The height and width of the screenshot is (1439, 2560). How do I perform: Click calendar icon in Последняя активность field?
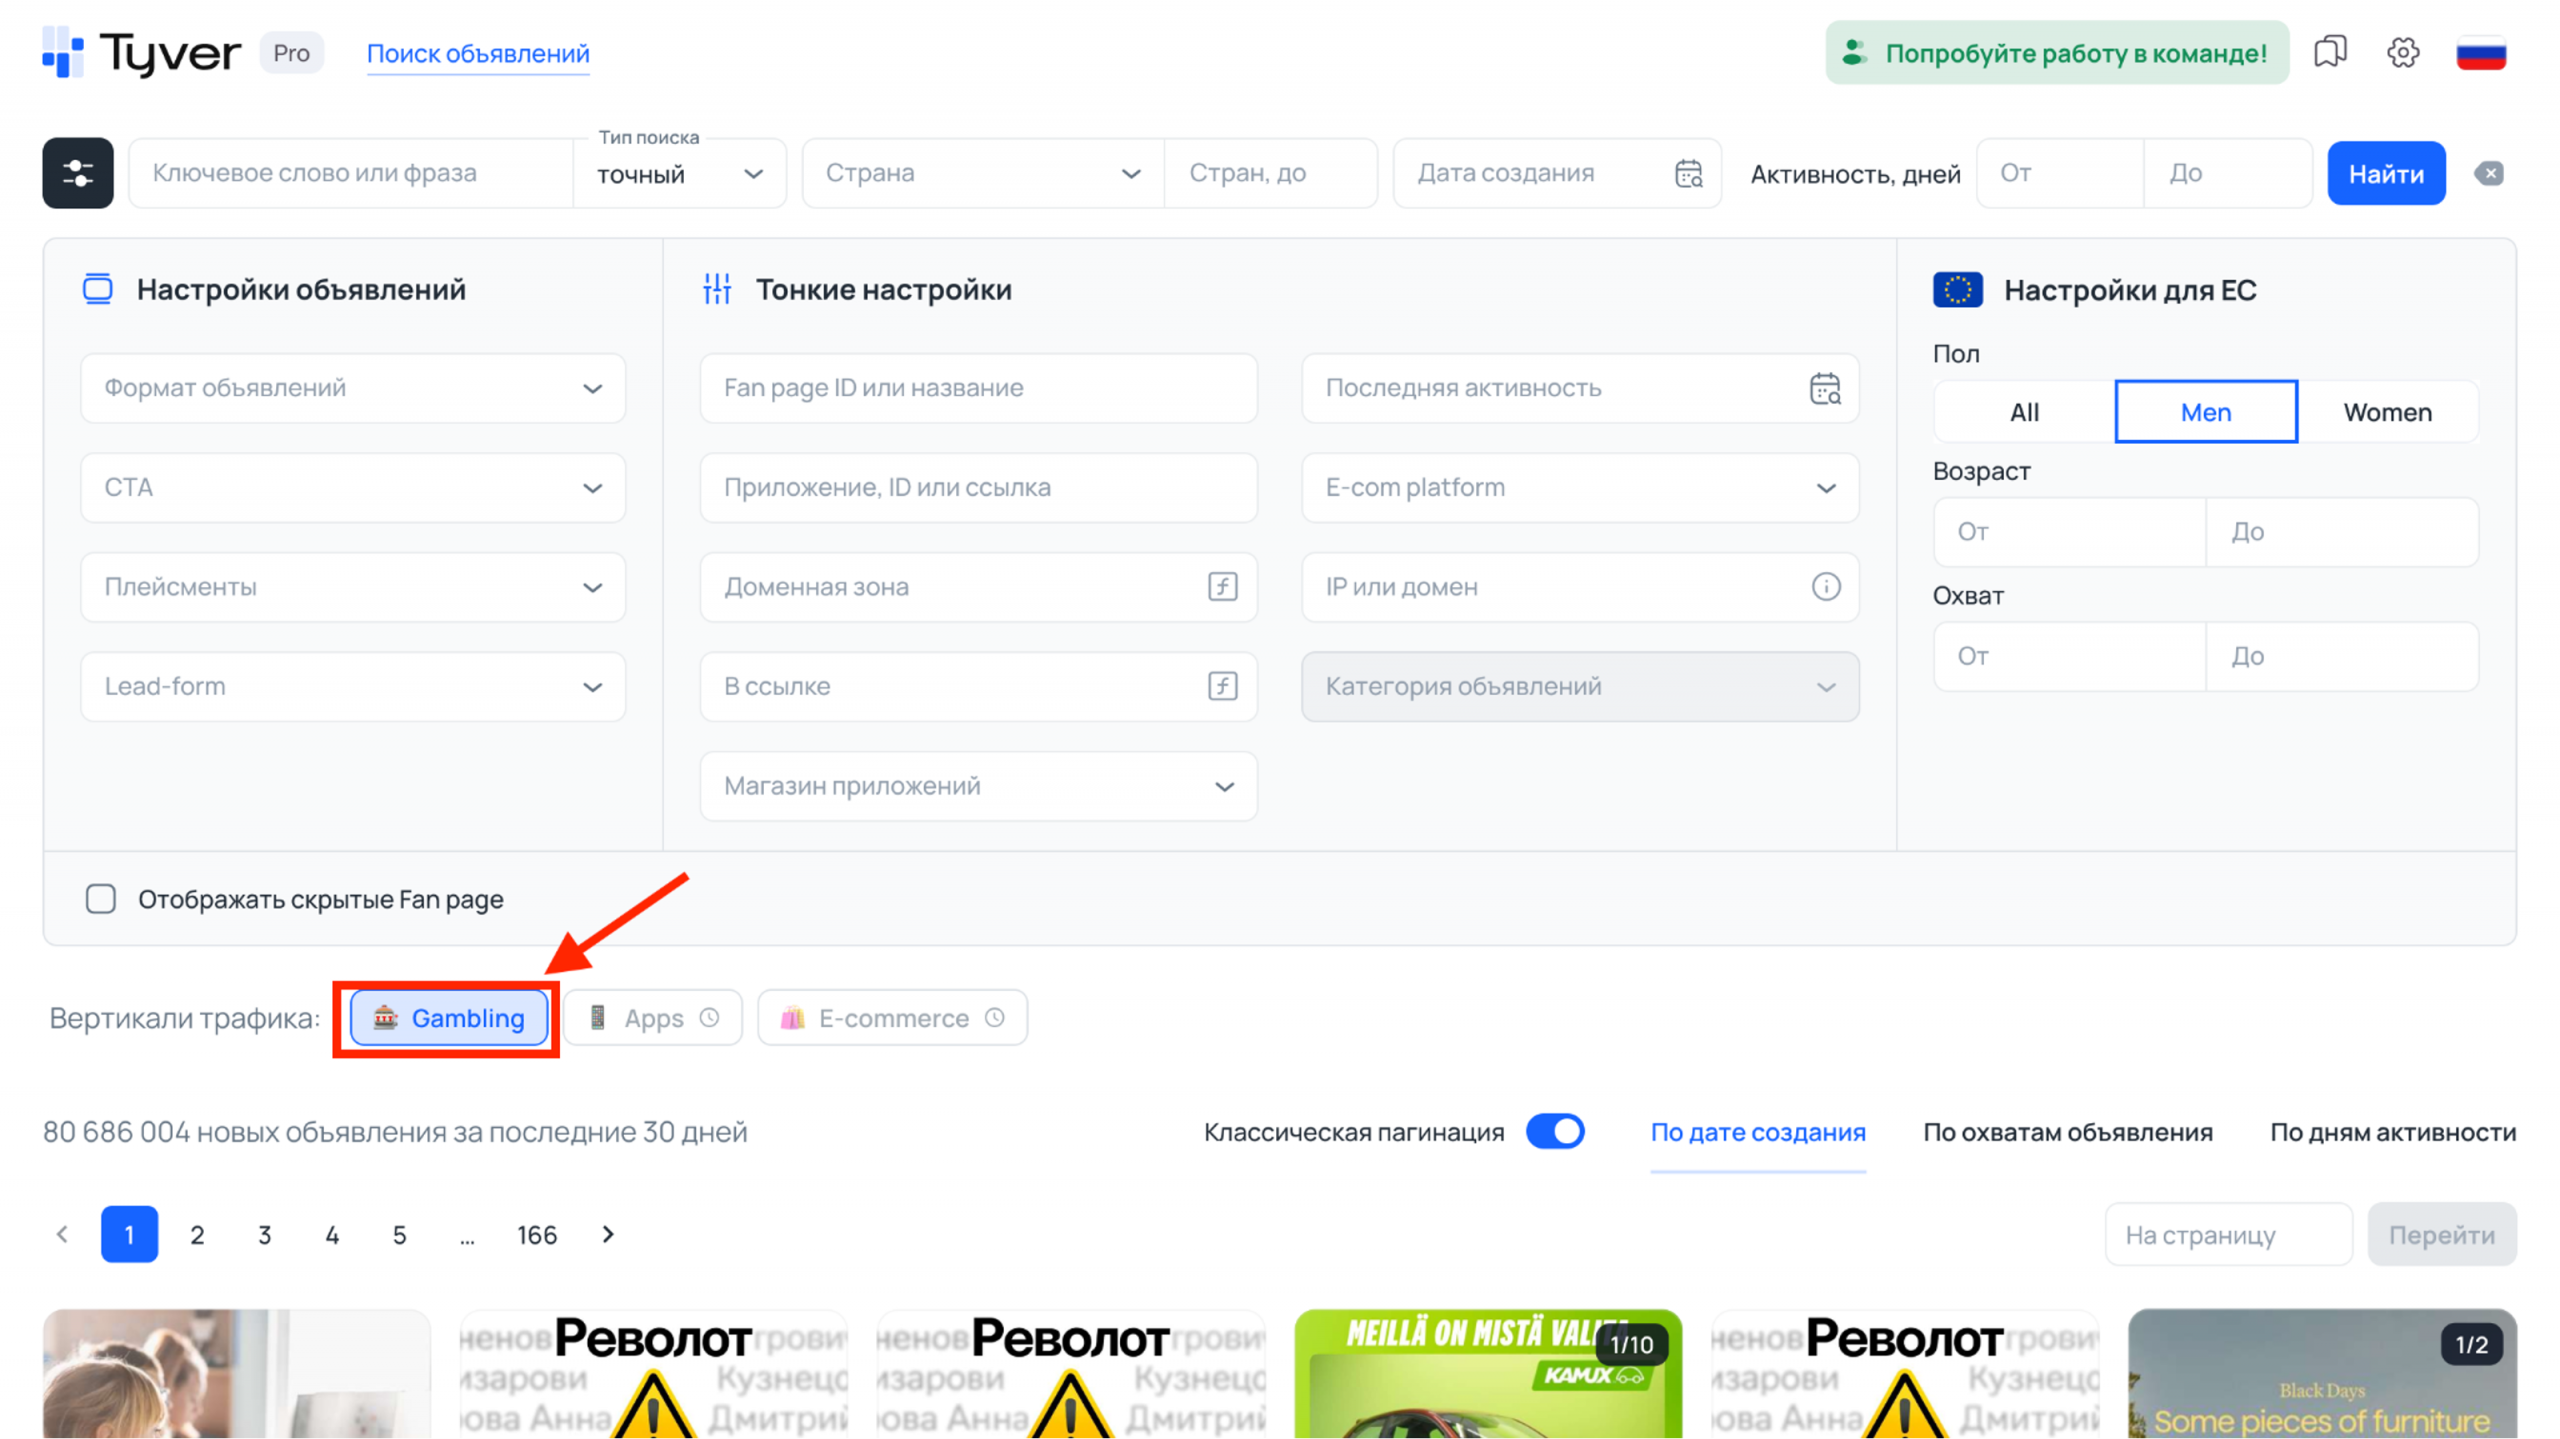click(x=1825, y=388)
